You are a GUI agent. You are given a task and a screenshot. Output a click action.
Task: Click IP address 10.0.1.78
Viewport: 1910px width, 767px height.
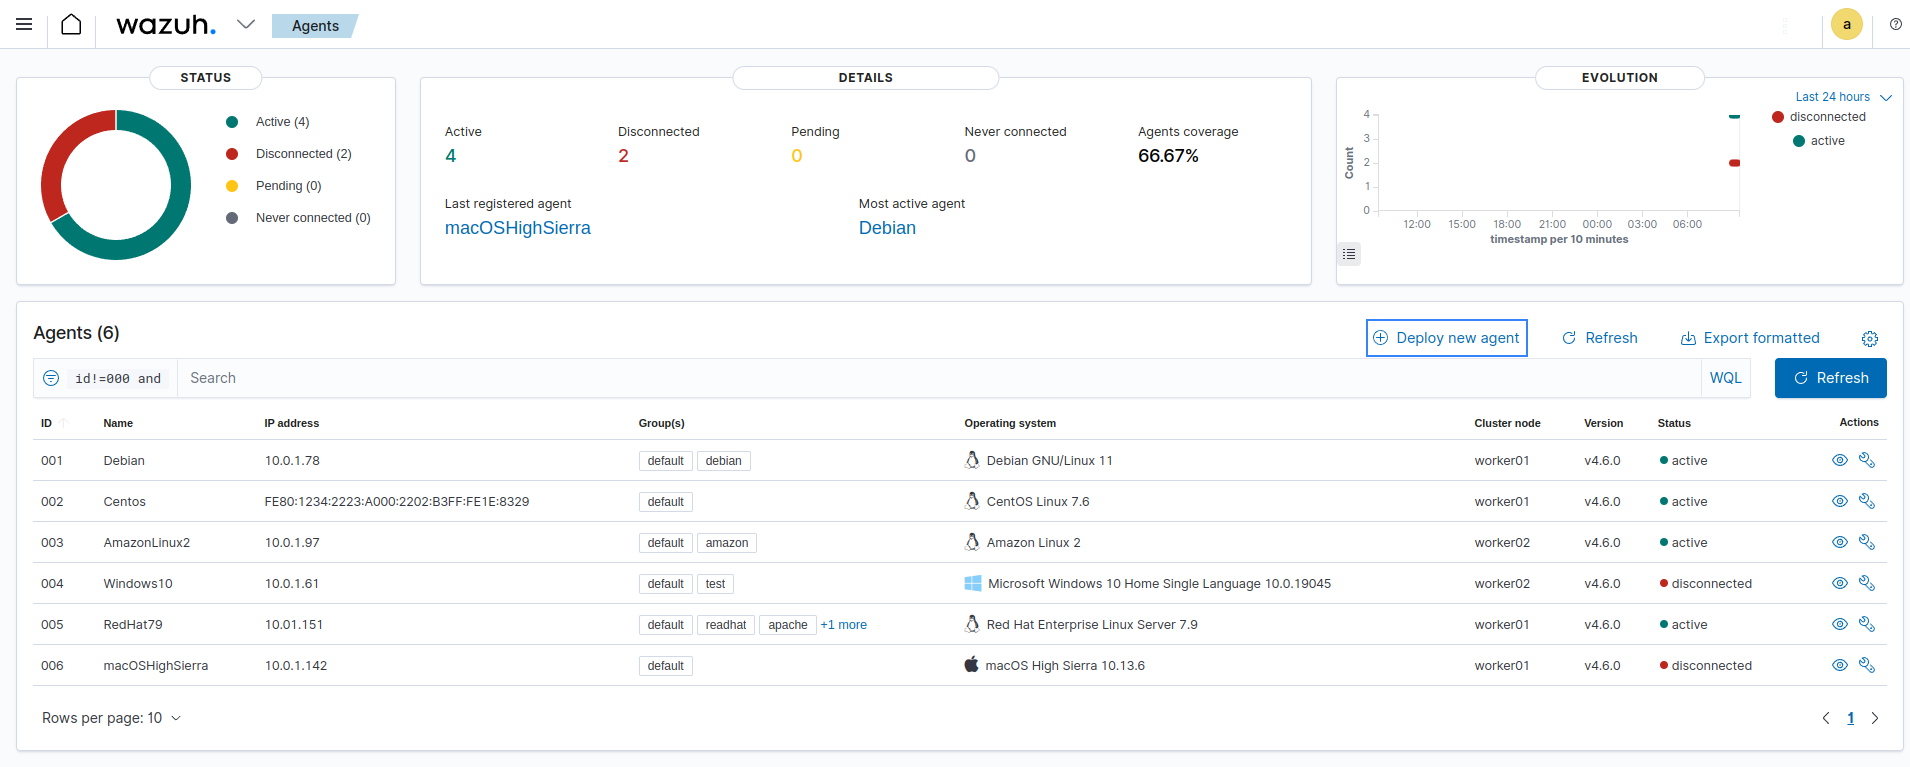(x=292, y=461)
